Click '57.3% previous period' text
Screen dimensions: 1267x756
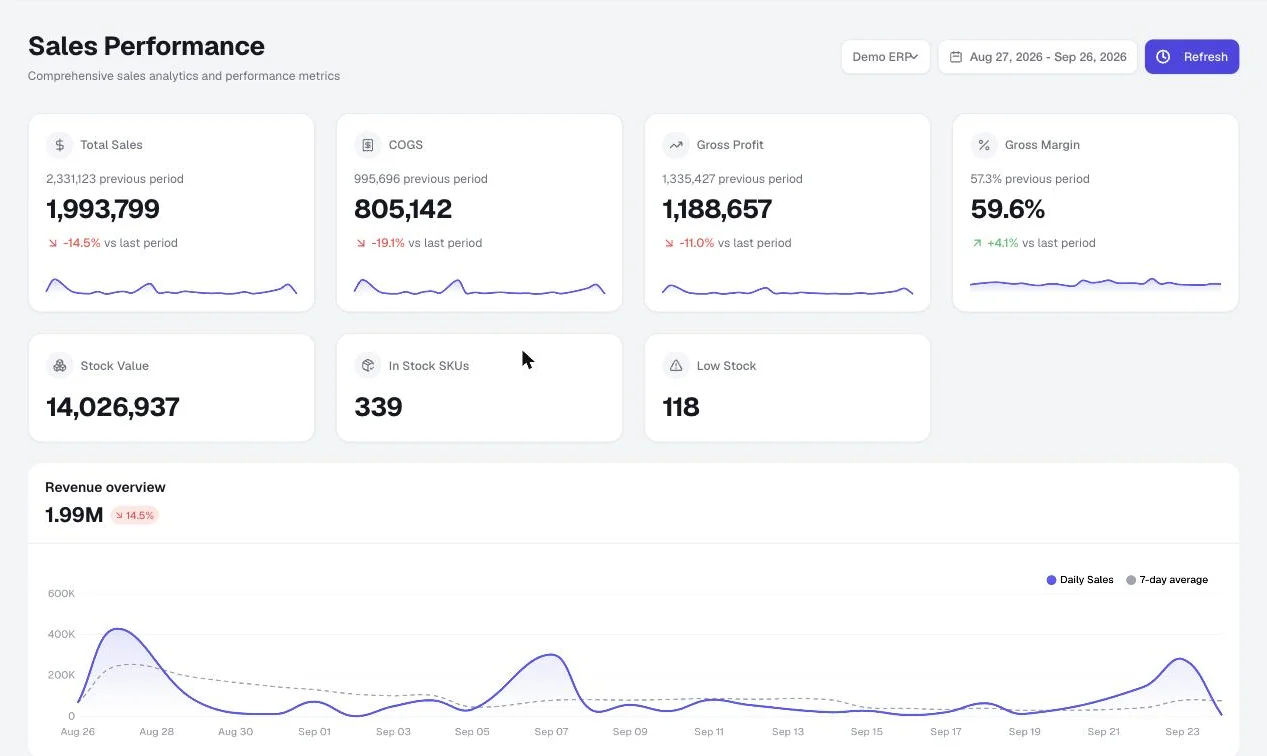click(1030, 179)
